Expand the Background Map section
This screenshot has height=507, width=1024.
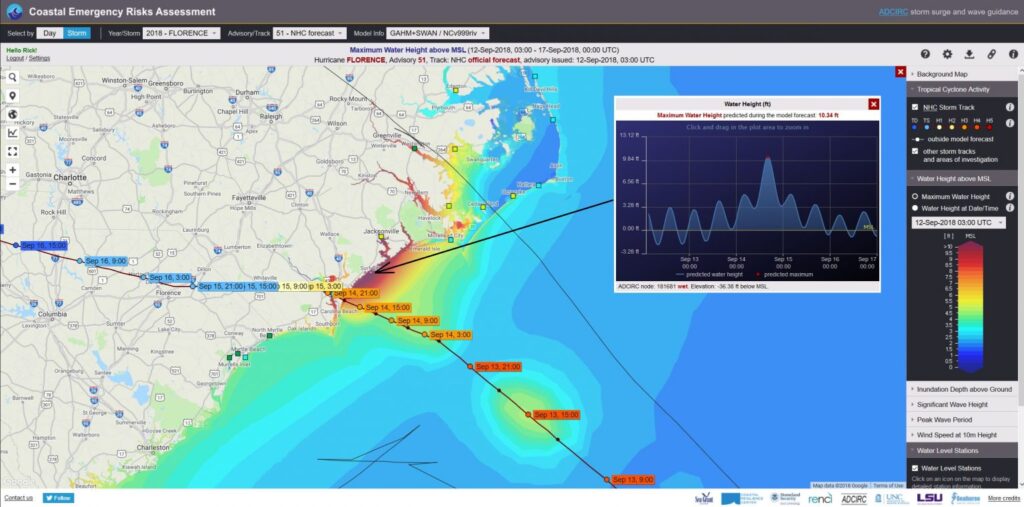[x=961, y=74]
